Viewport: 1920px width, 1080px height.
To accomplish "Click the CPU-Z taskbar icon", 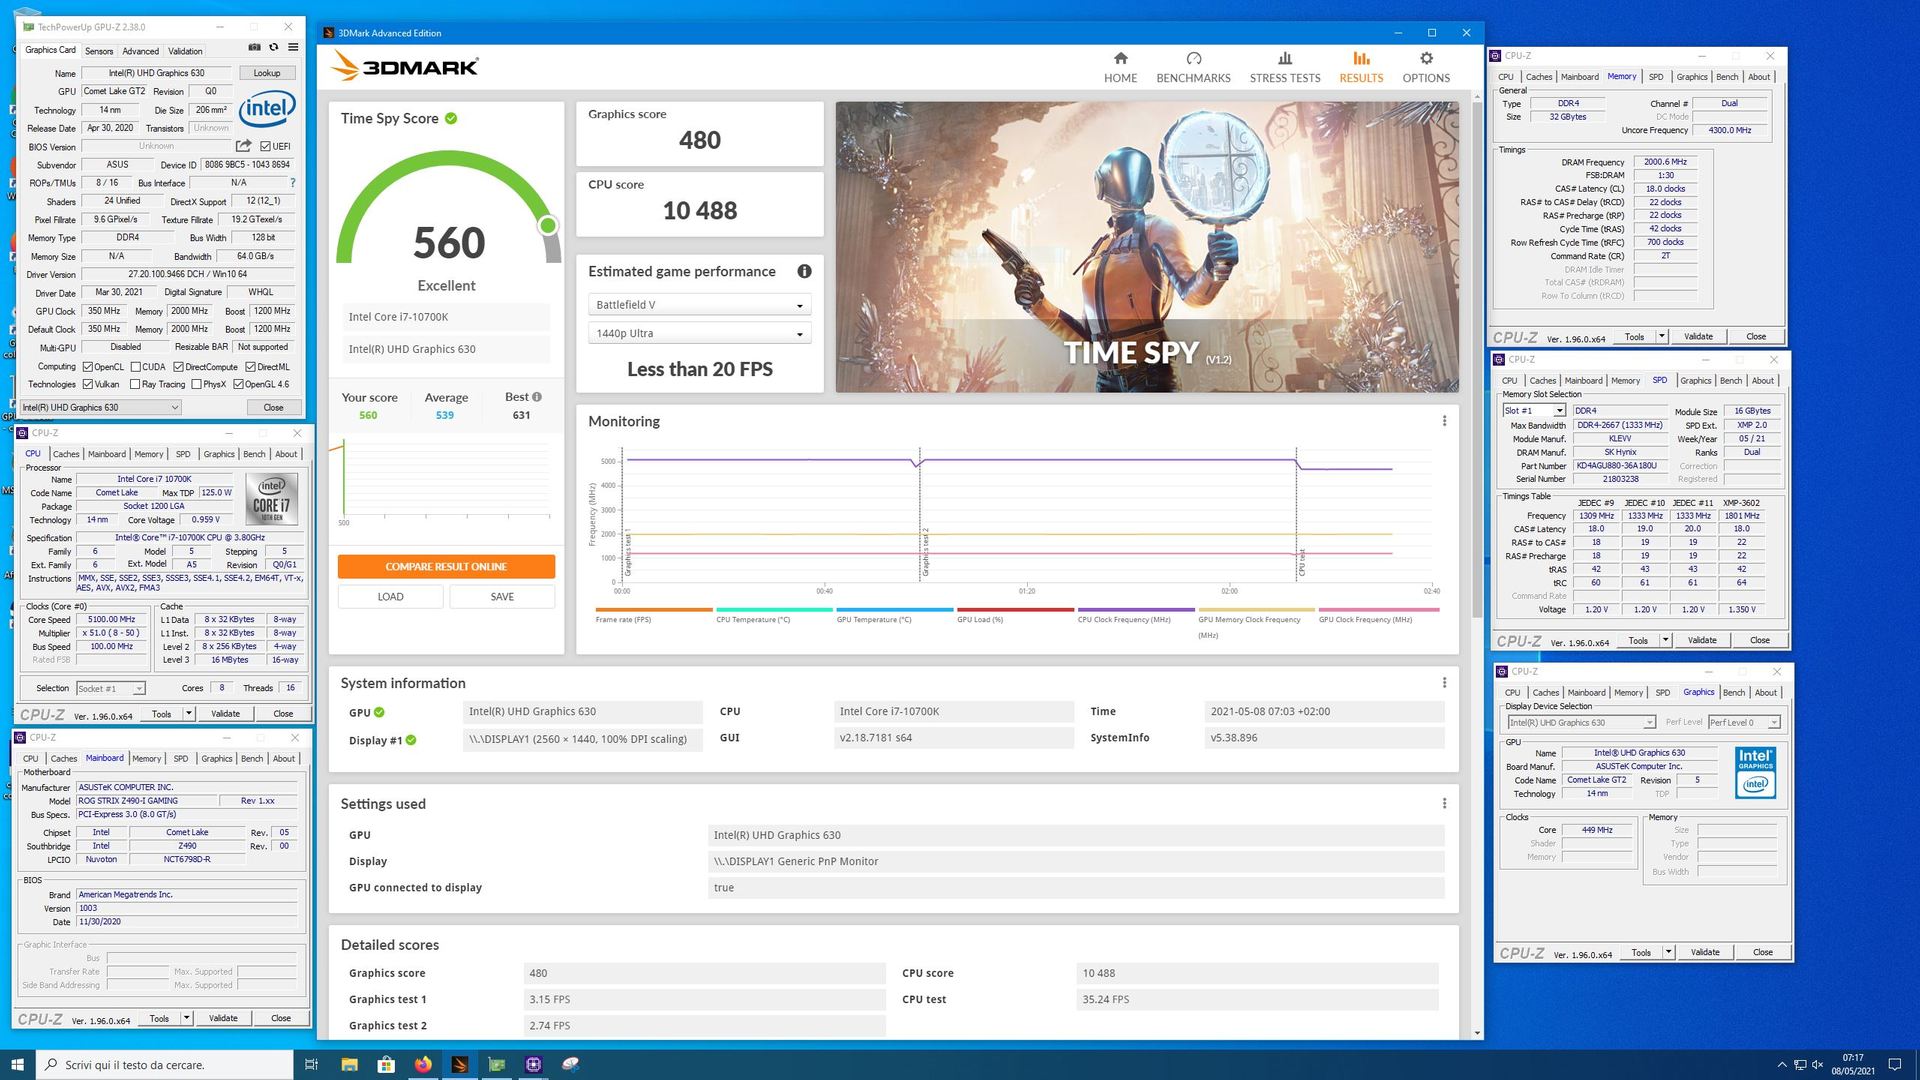I will pos(534,1064).
